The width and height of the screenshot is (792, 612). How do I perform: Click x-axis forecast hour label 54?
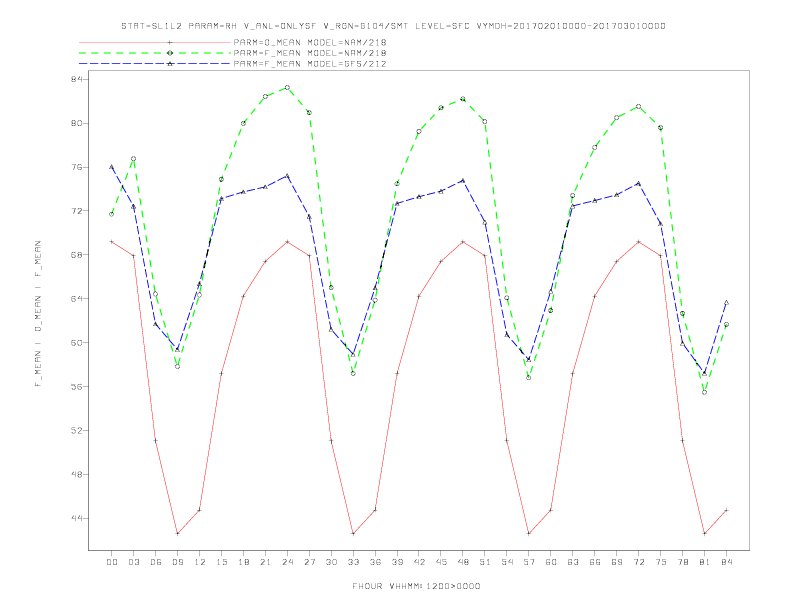[507, 562]
